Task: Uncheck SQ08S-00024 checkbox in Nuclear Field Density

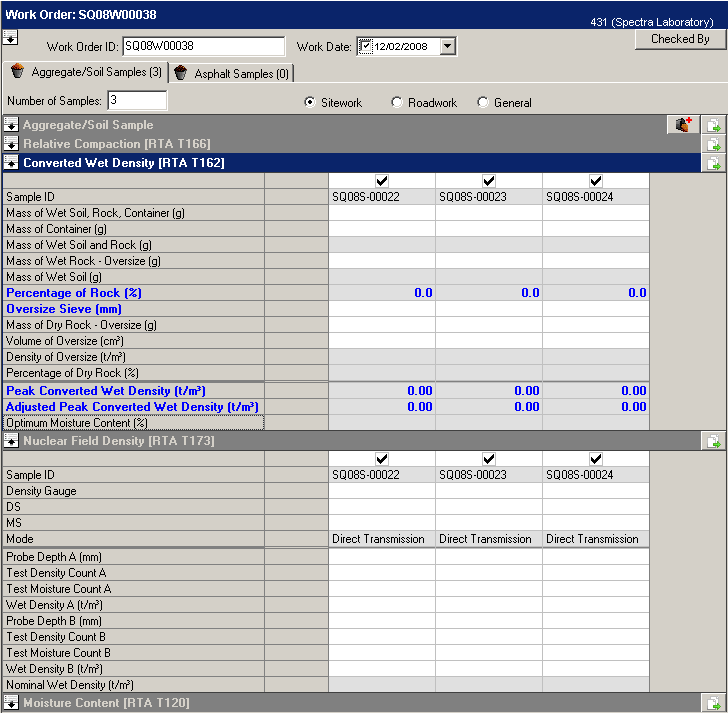Action: [x=596, y=459]
